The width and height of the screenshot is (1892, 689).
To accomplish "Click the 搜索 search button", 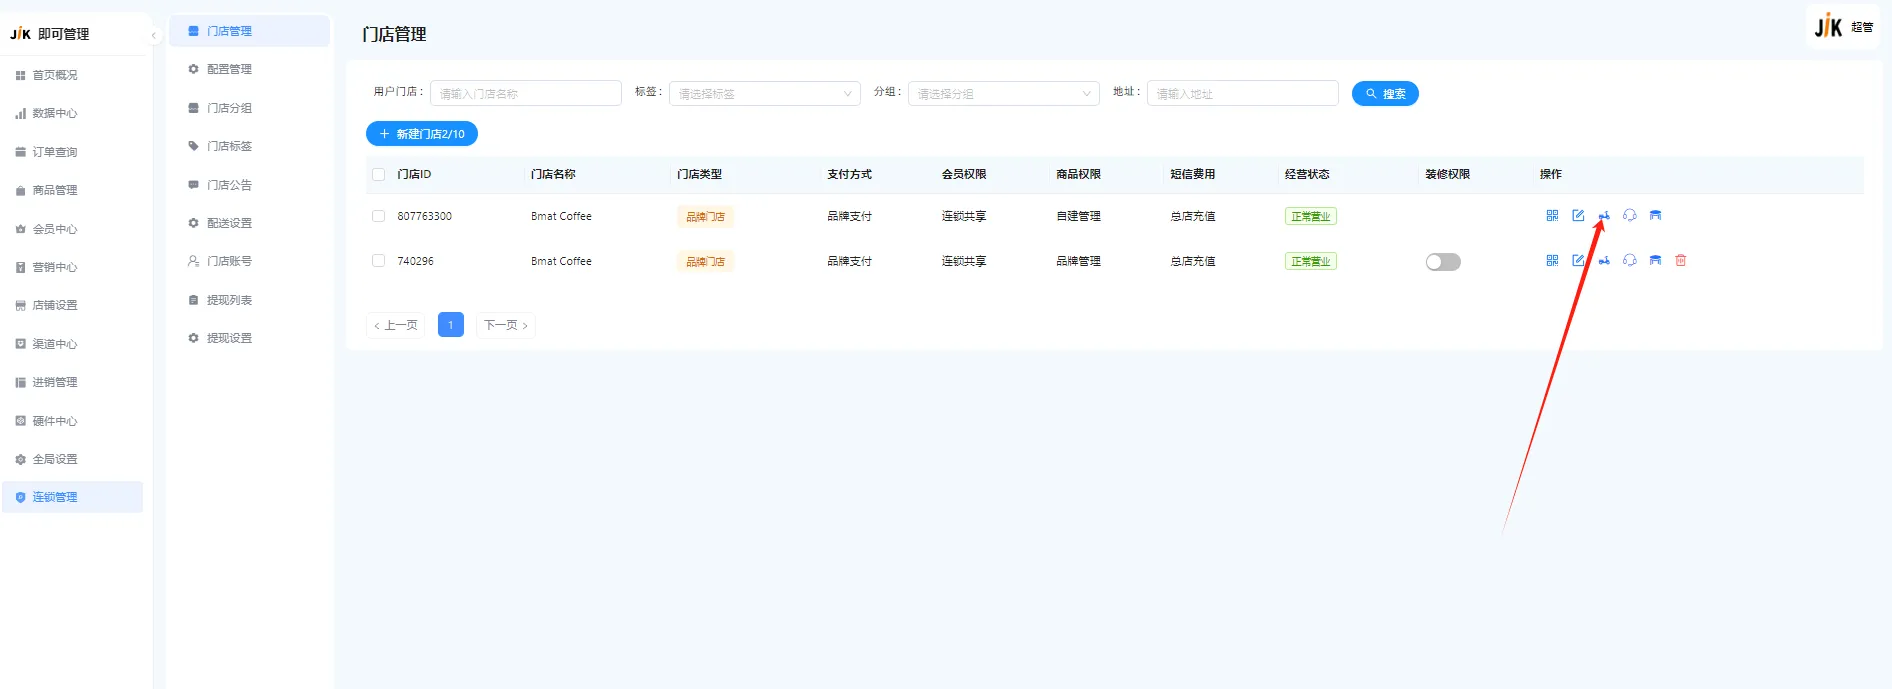I will [1385, 94].
